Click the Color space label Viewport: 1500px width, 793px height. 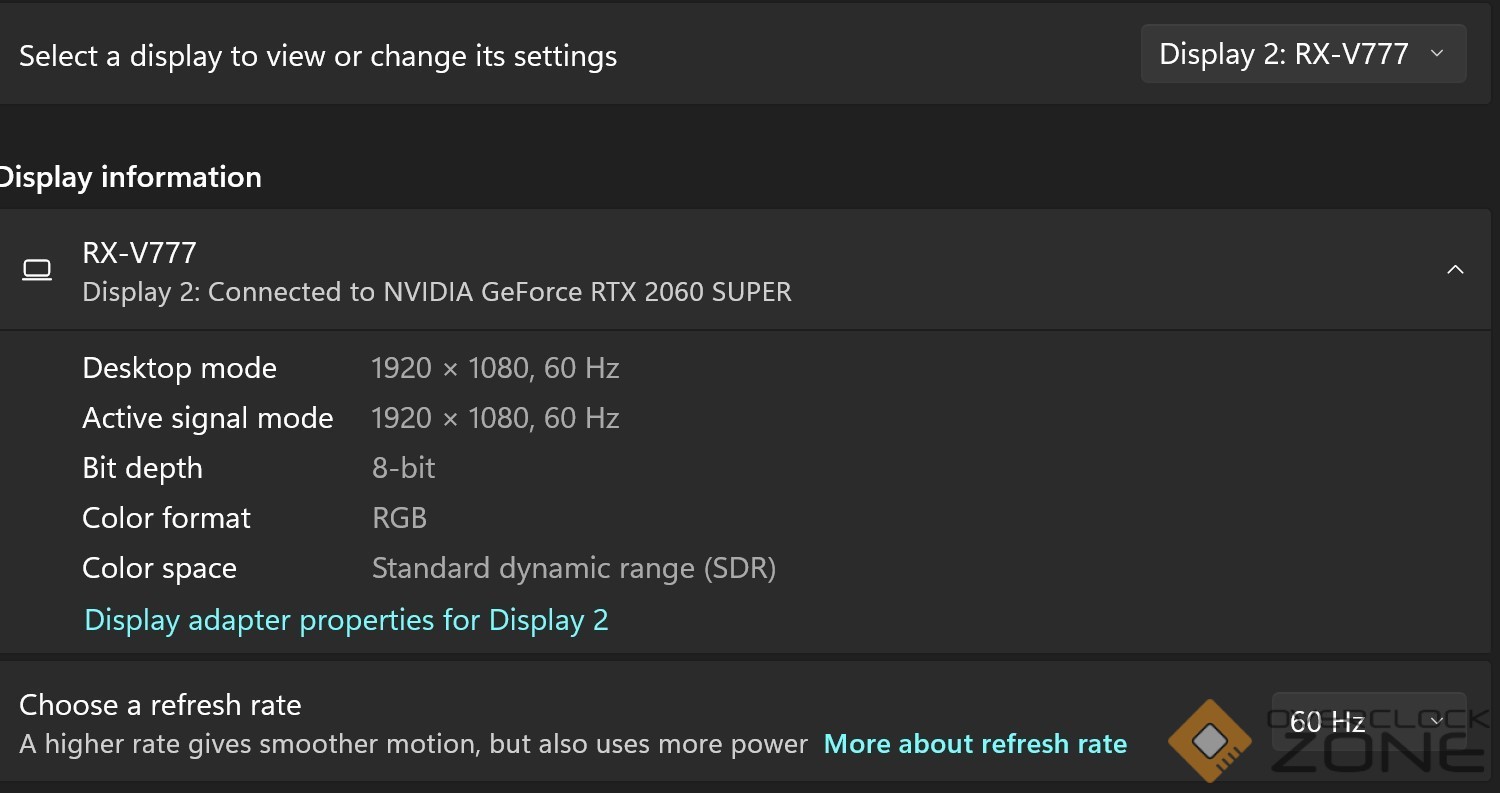[159, 568]
